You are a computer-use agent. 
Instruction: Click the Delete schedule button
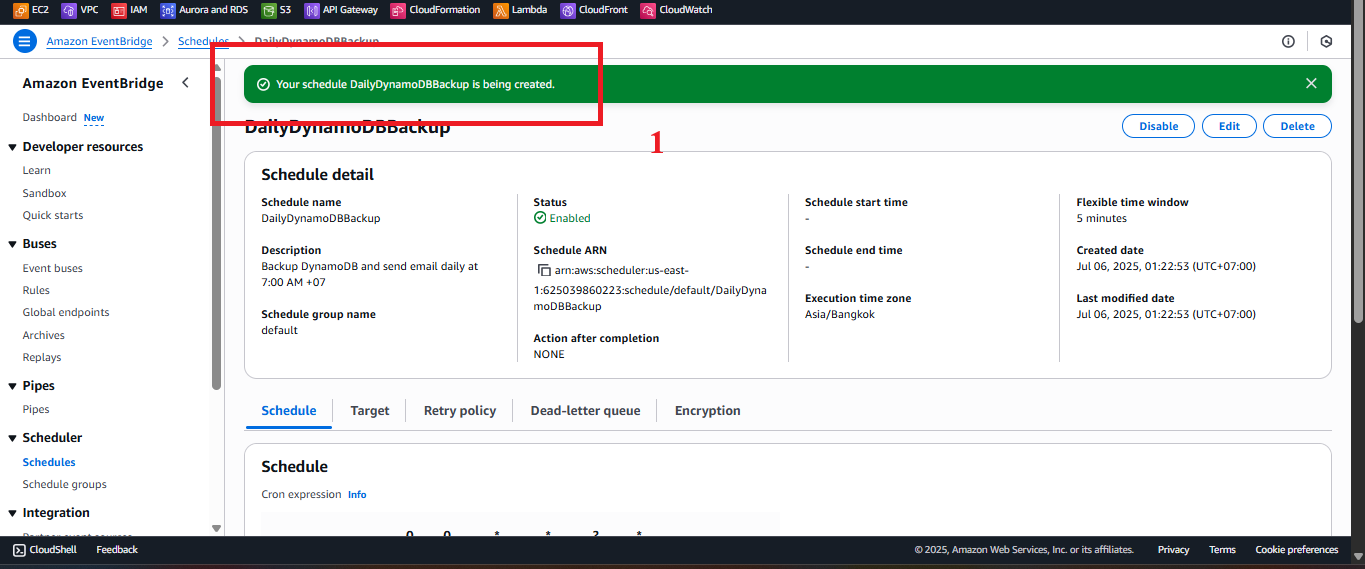pyautogui.click(x=1298, y=126)
